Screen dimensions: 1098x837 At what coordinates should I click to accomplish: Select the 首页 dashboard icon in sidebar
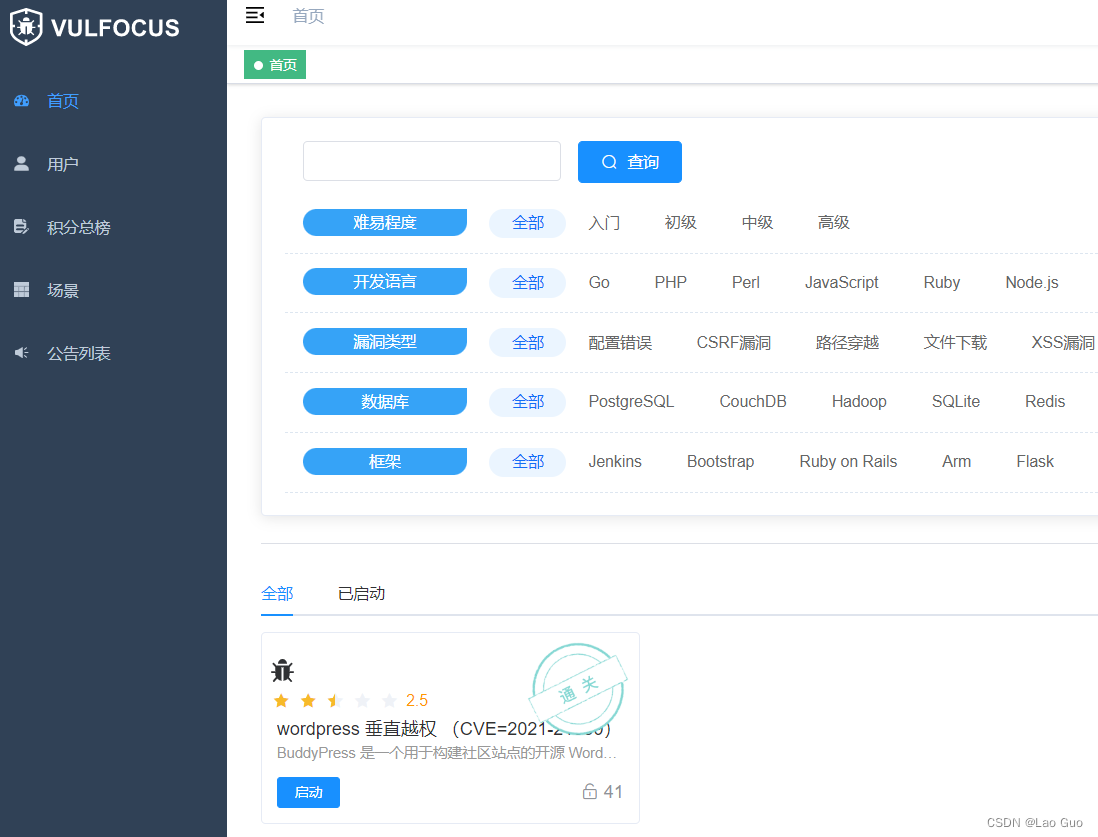[22, 100]
